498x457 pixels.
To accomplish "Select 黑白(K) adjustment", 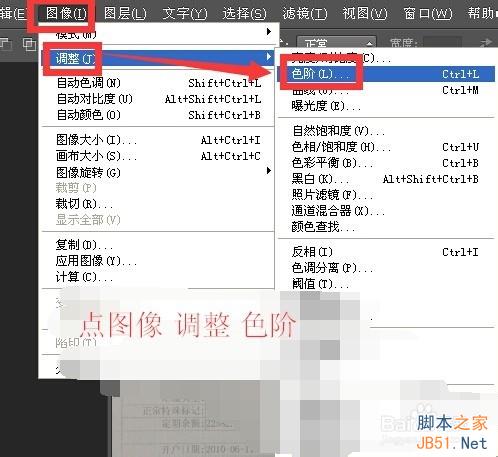I will 386,179.
